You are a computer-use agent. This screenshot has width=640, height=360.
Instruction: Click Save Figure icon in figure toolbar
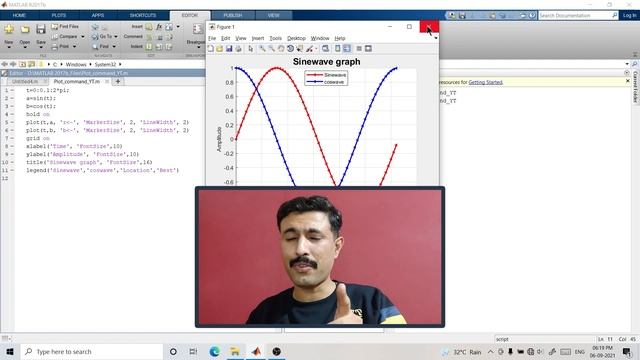229,49
